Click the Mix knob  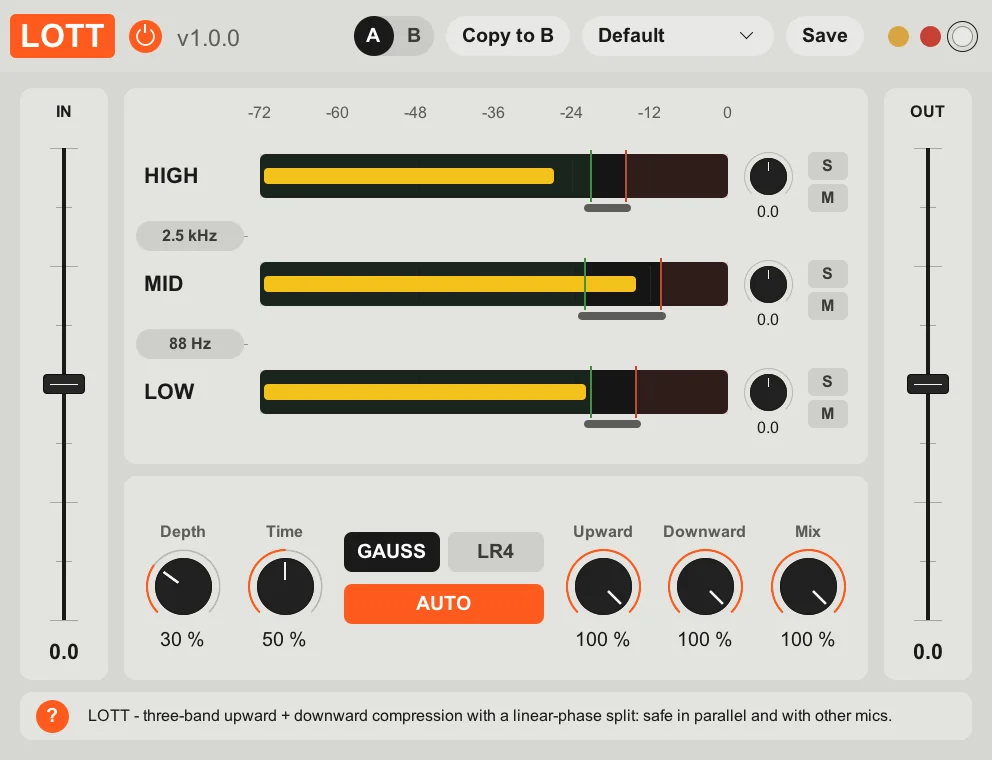(808, 586)
